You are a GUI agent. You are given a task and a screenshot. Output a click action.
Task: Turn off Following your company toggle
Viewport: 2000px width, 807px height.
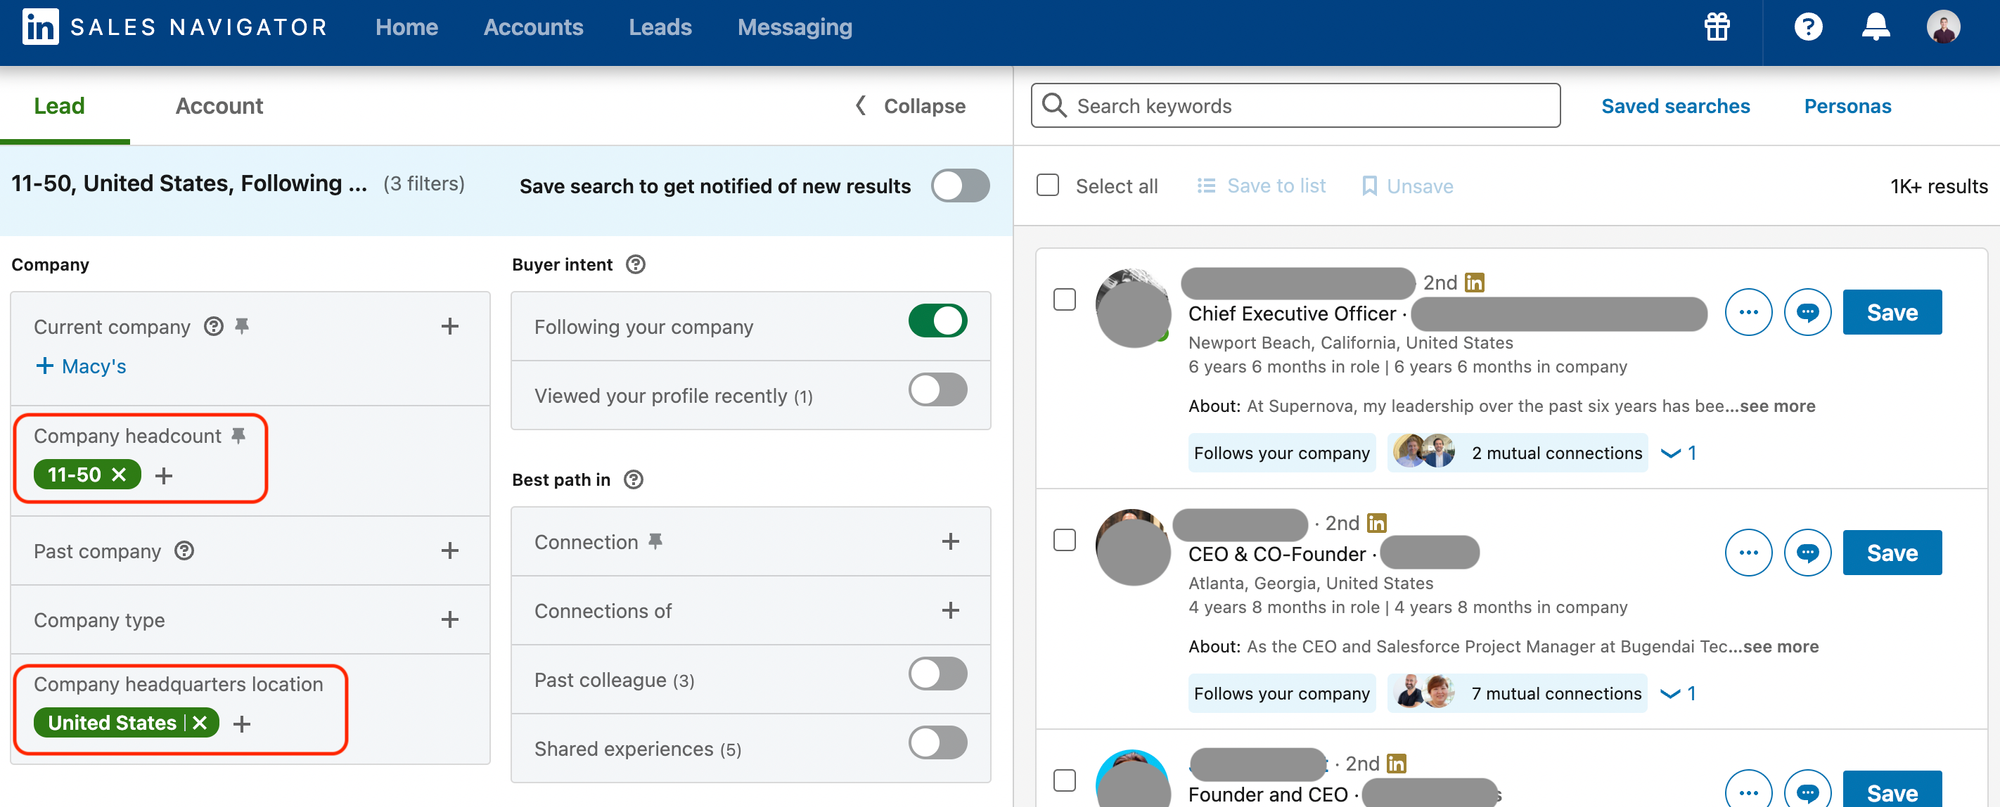click(x=938, y=321)
